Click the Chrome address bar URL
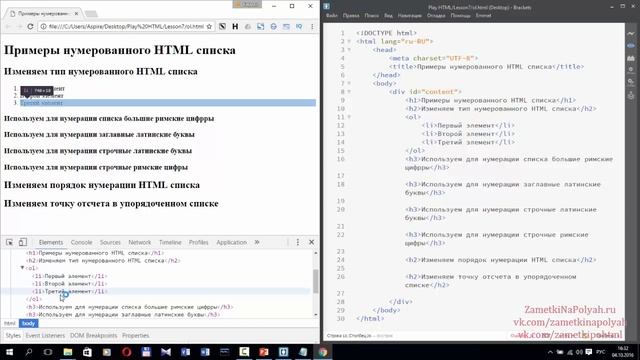The height and width of the screenshot is (360, 640). [x=126, y=26]
